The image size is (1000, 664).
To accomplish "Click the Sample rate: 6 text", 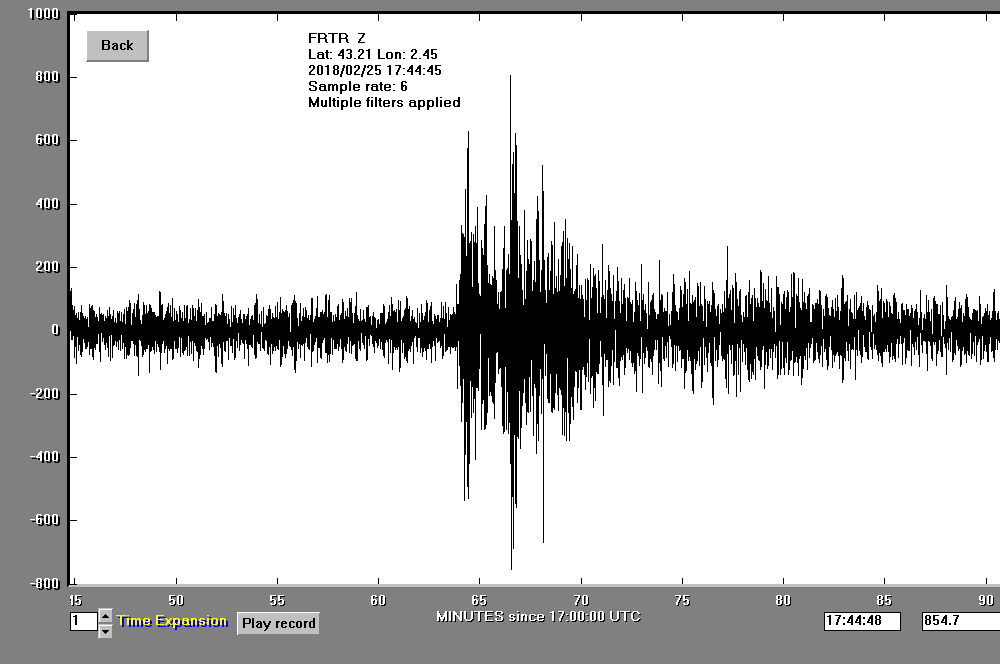I will pyautogui.click(x=357, y=86).
